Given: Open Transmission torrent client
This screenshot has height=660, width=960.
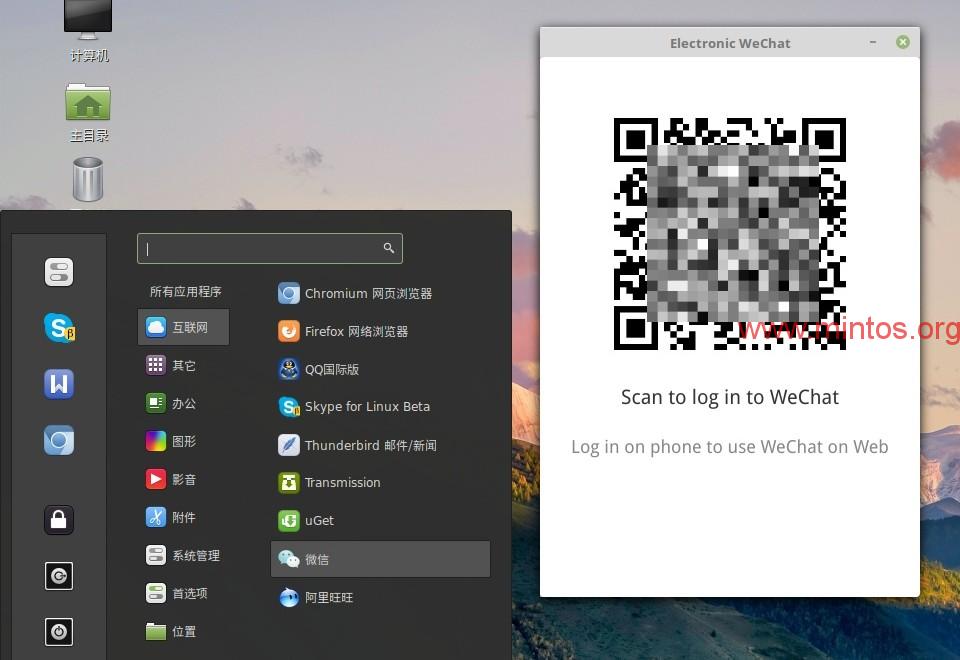Looking at the screenshot, I should pos(342,483).
